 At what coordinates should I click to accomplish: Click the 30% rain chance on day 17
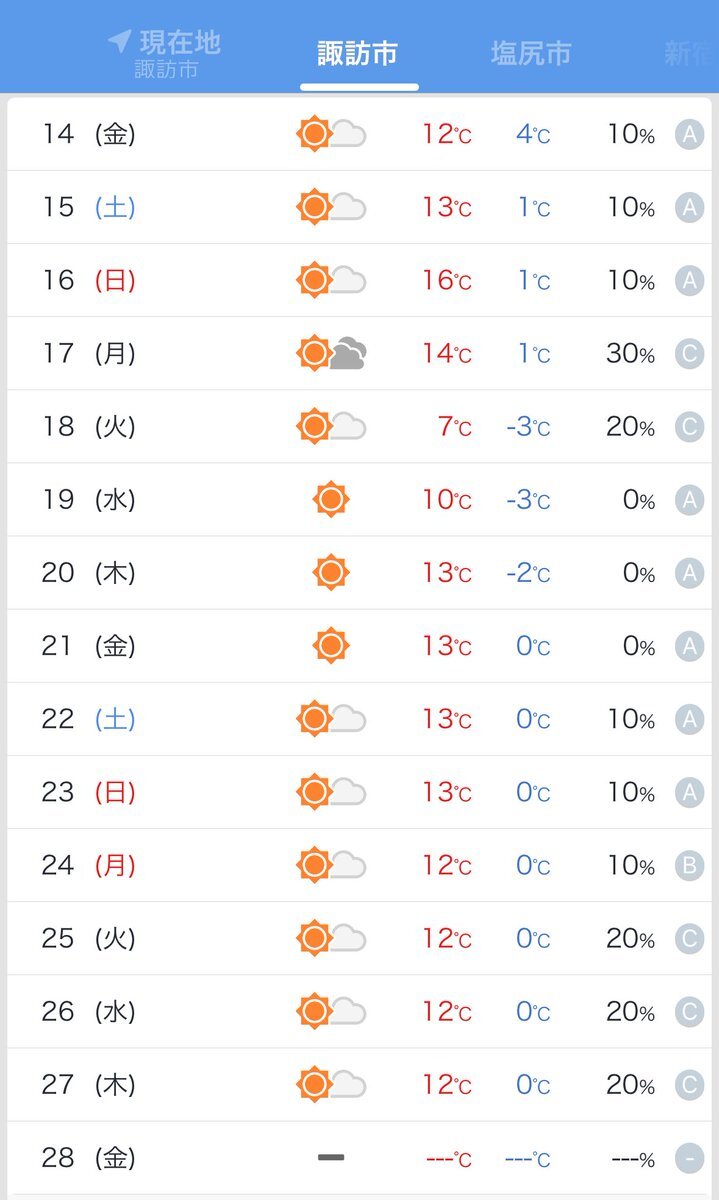click(630, 354)
